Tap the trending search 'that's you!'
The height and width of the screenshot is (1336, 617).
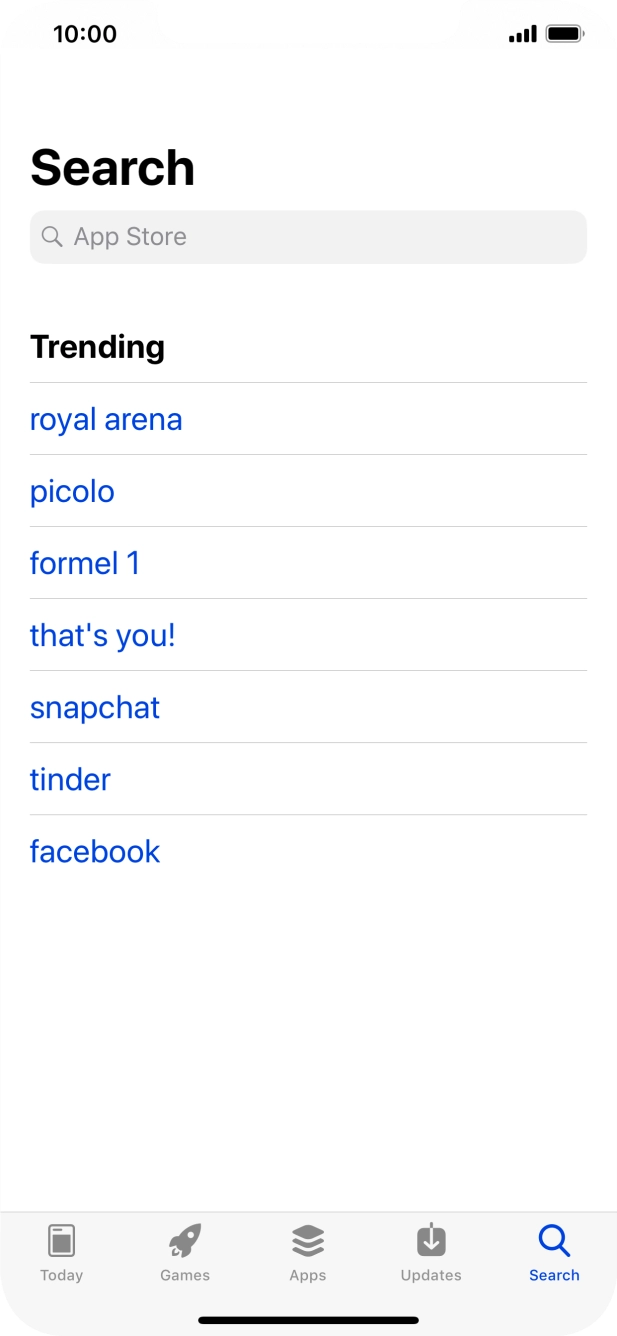click(102, 635)
